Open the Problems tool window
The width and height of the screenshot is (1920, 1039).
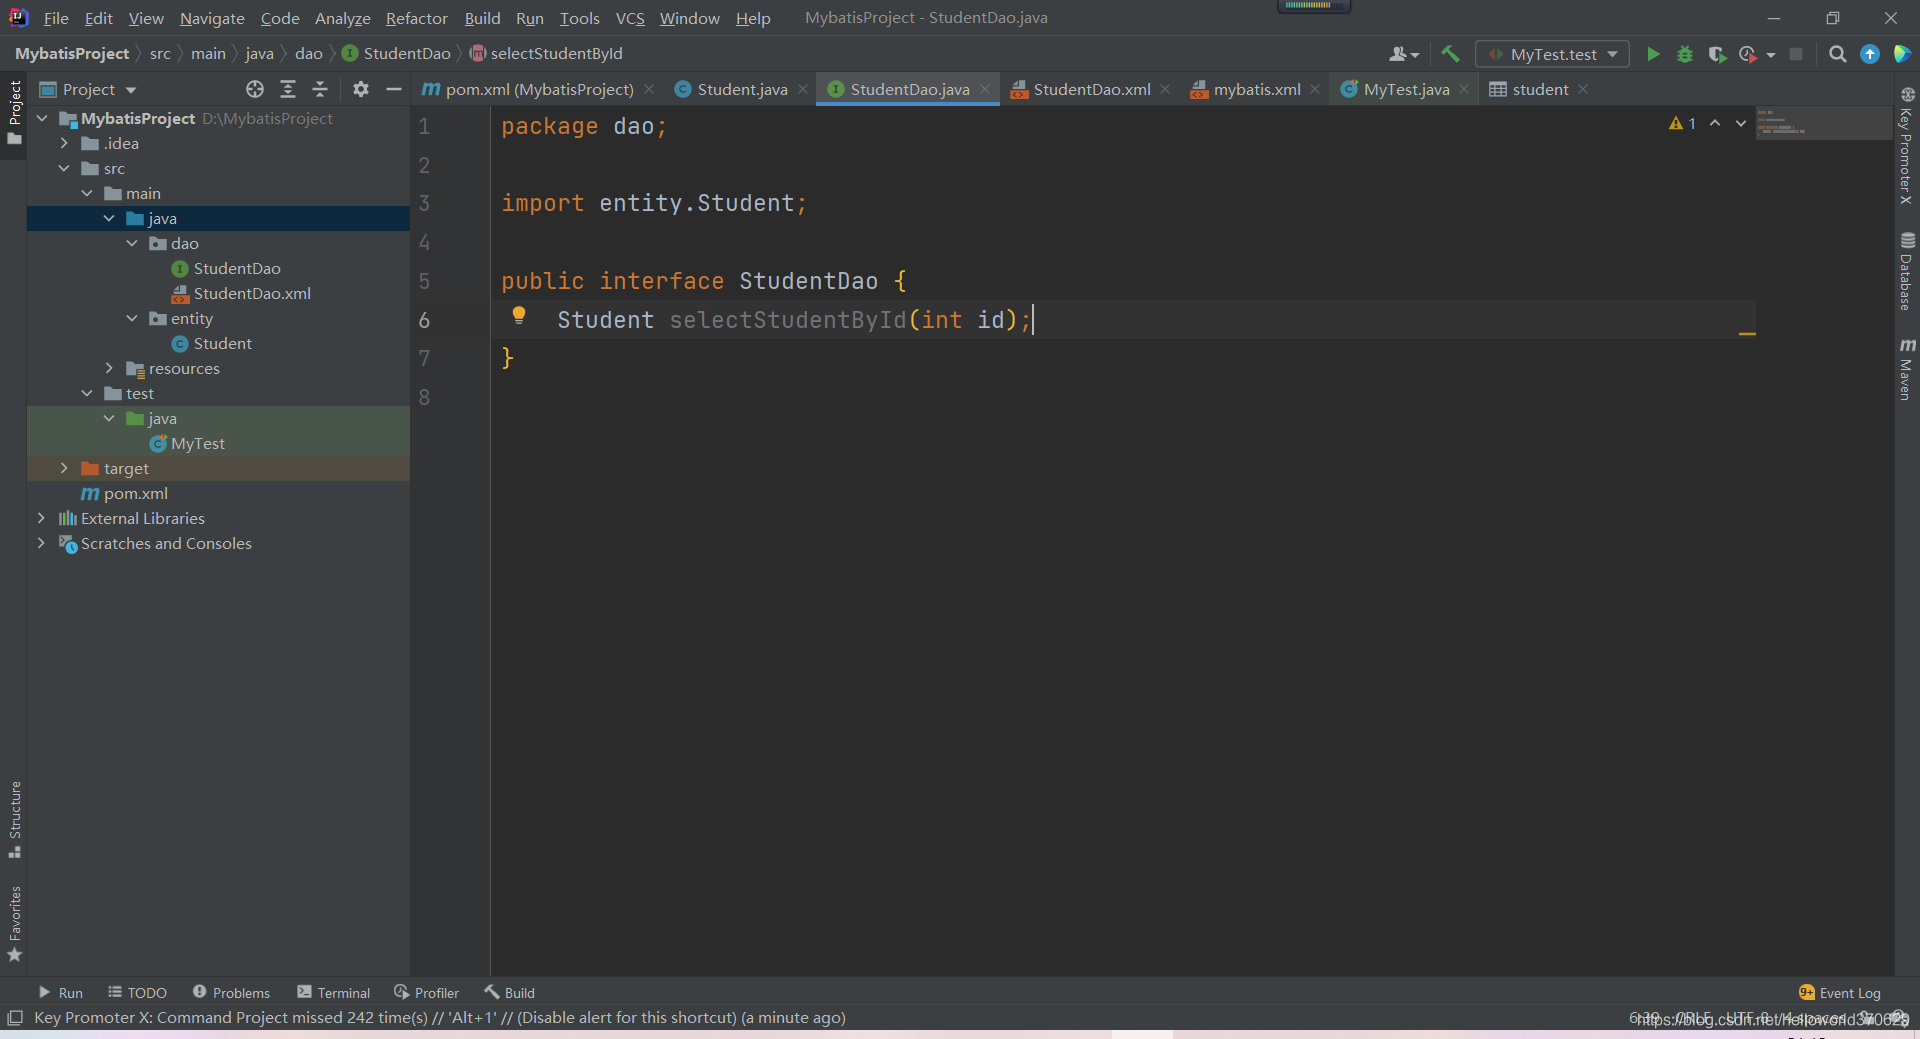tap(231, 993)
